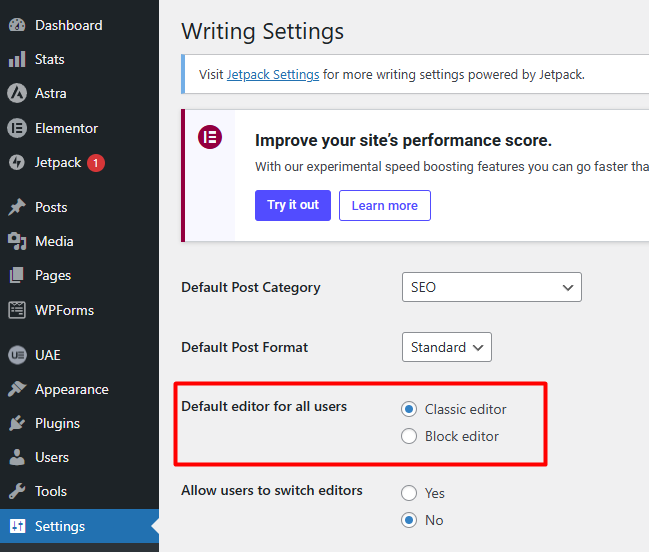
Task: Open the Default Post Category dropdown
Action: [491, 287]
